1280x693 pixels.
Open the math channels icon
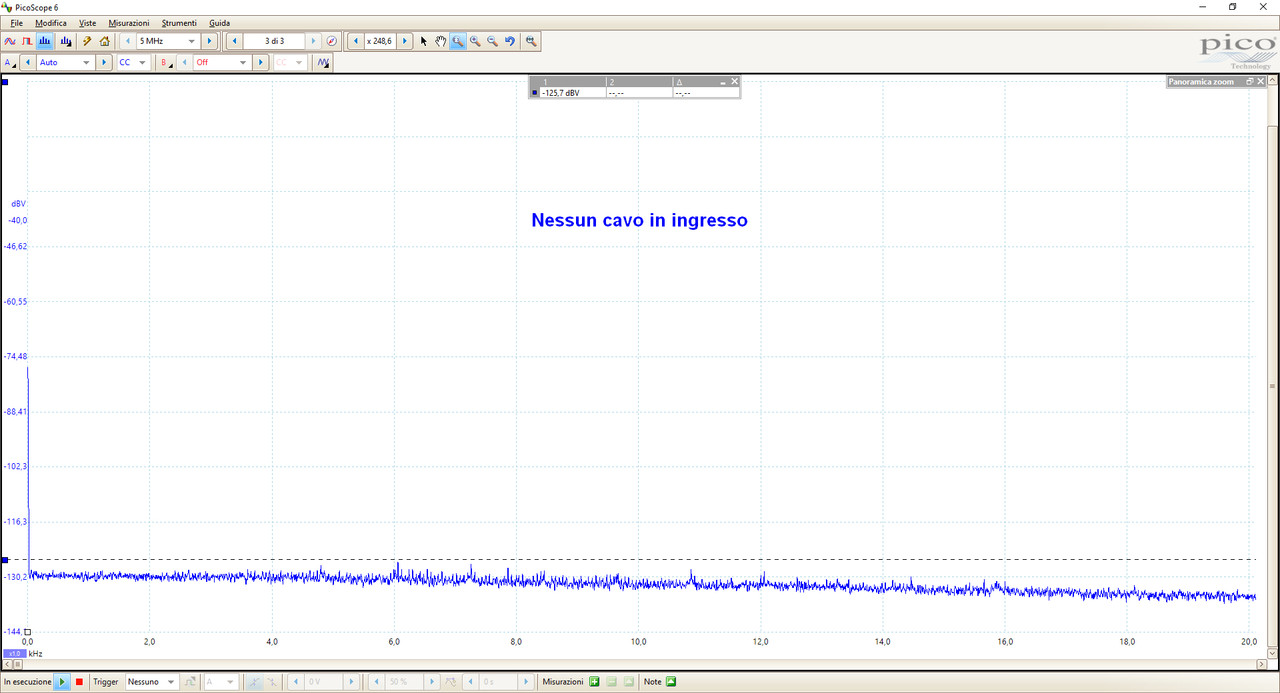322,62
